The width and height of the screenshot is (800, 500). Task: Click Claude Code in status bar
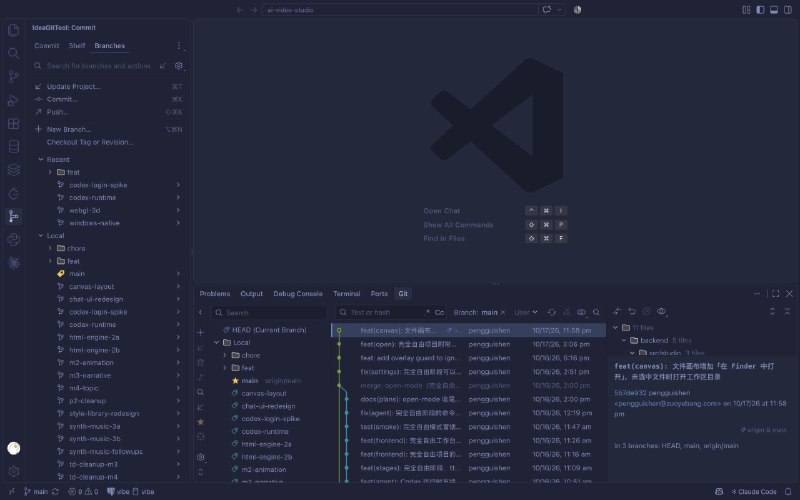tap(754, 491)
